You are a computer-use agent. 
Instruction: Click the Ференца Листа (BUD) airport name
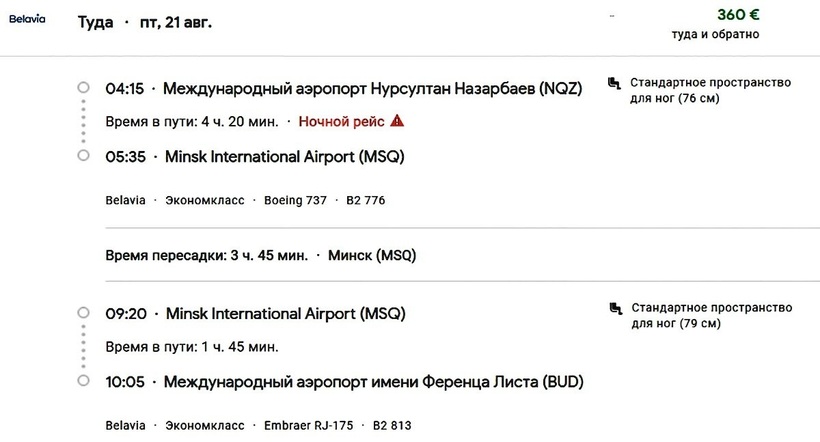coord(373,382)
